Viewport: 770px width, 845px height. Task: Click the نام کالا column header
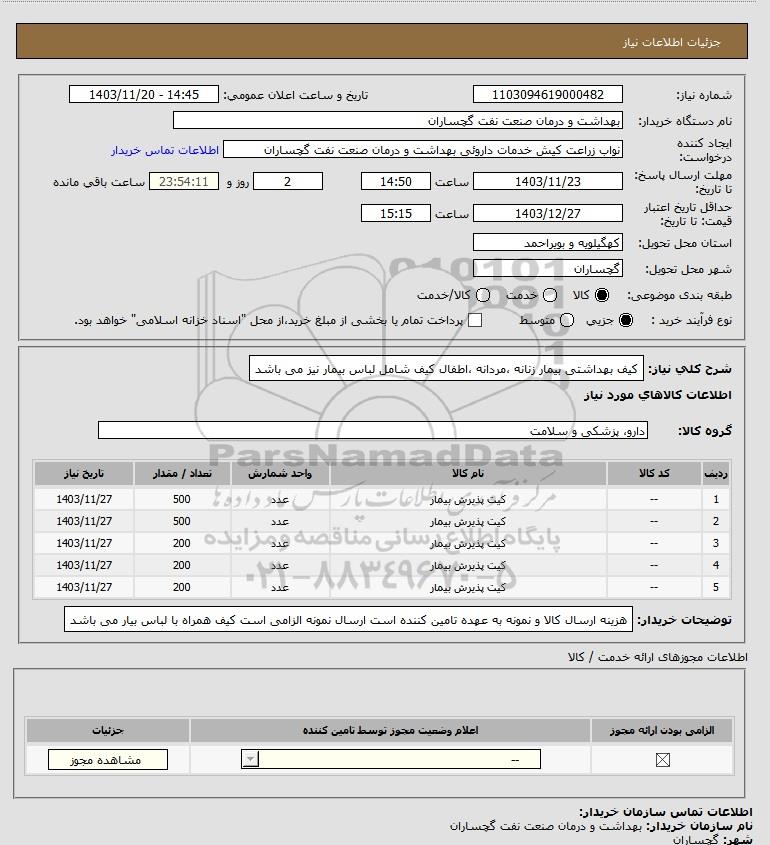click(x=468, y=473)
